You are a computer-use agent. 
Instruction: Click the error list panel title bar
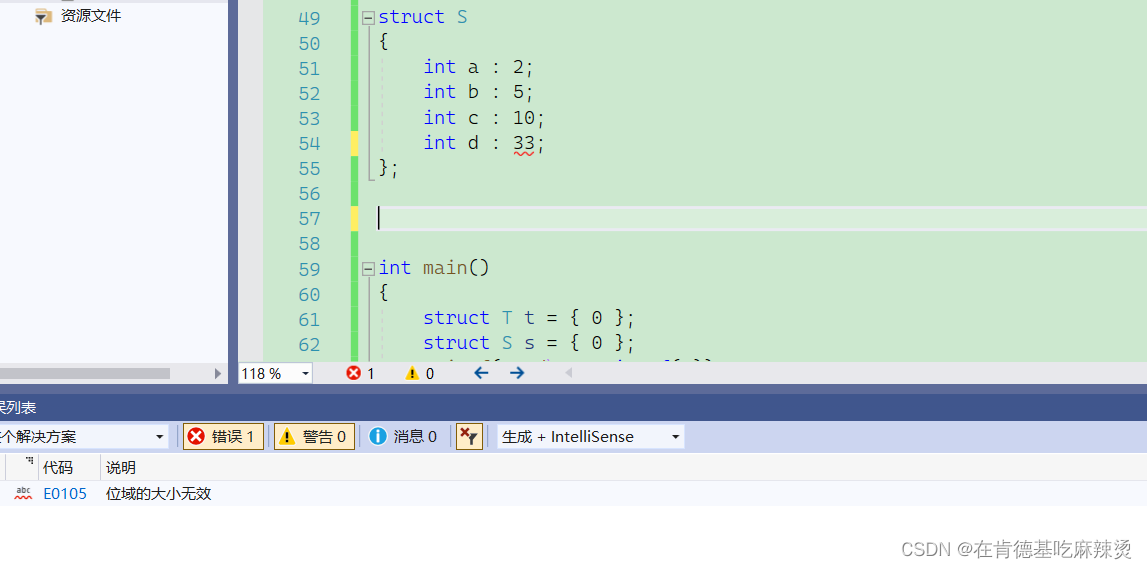coord(574,407)
